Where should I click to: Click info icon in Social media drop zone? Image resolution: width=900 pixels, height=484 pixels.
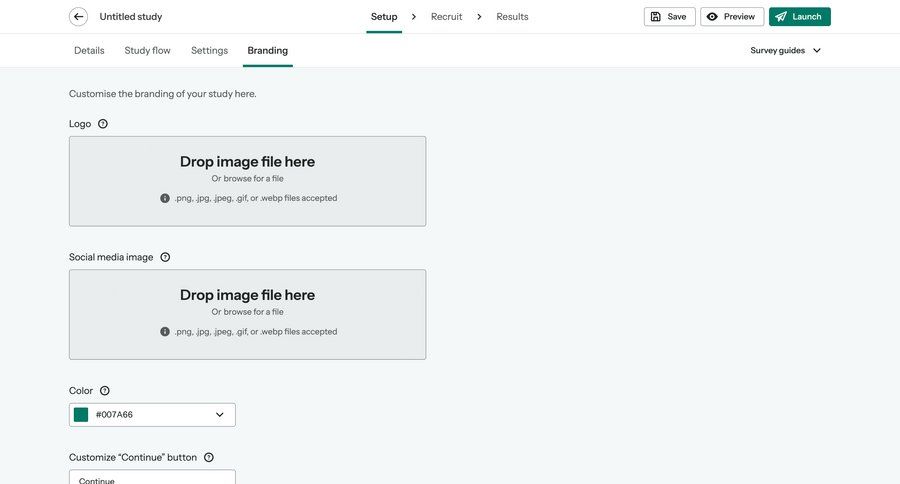click(165, 332)
